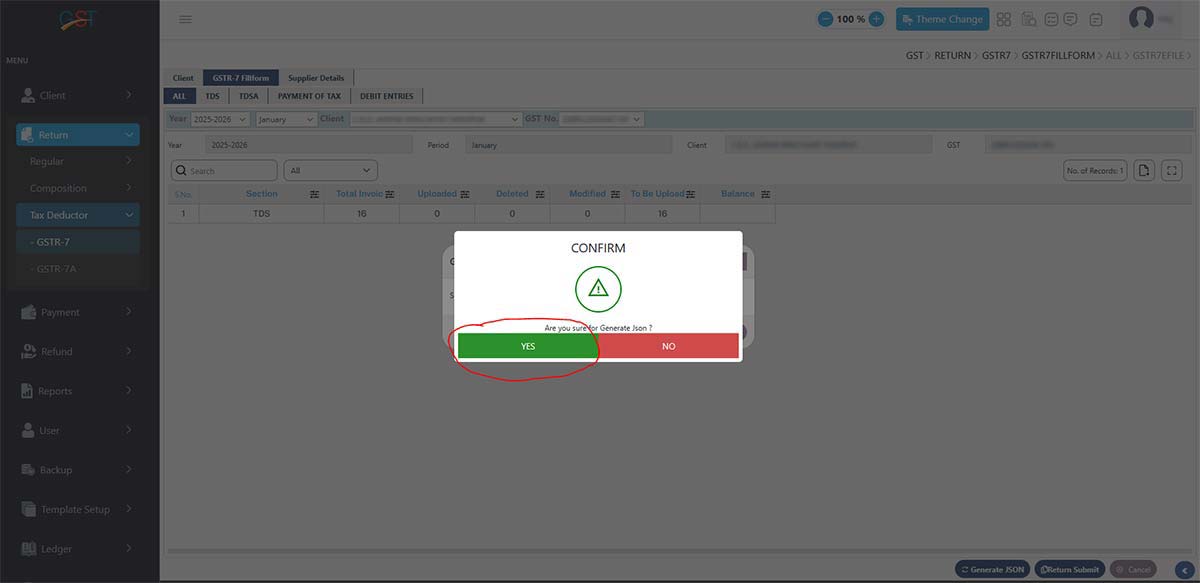
Task: Expand the Payment sidebar menu
Action: click(75, 312)
